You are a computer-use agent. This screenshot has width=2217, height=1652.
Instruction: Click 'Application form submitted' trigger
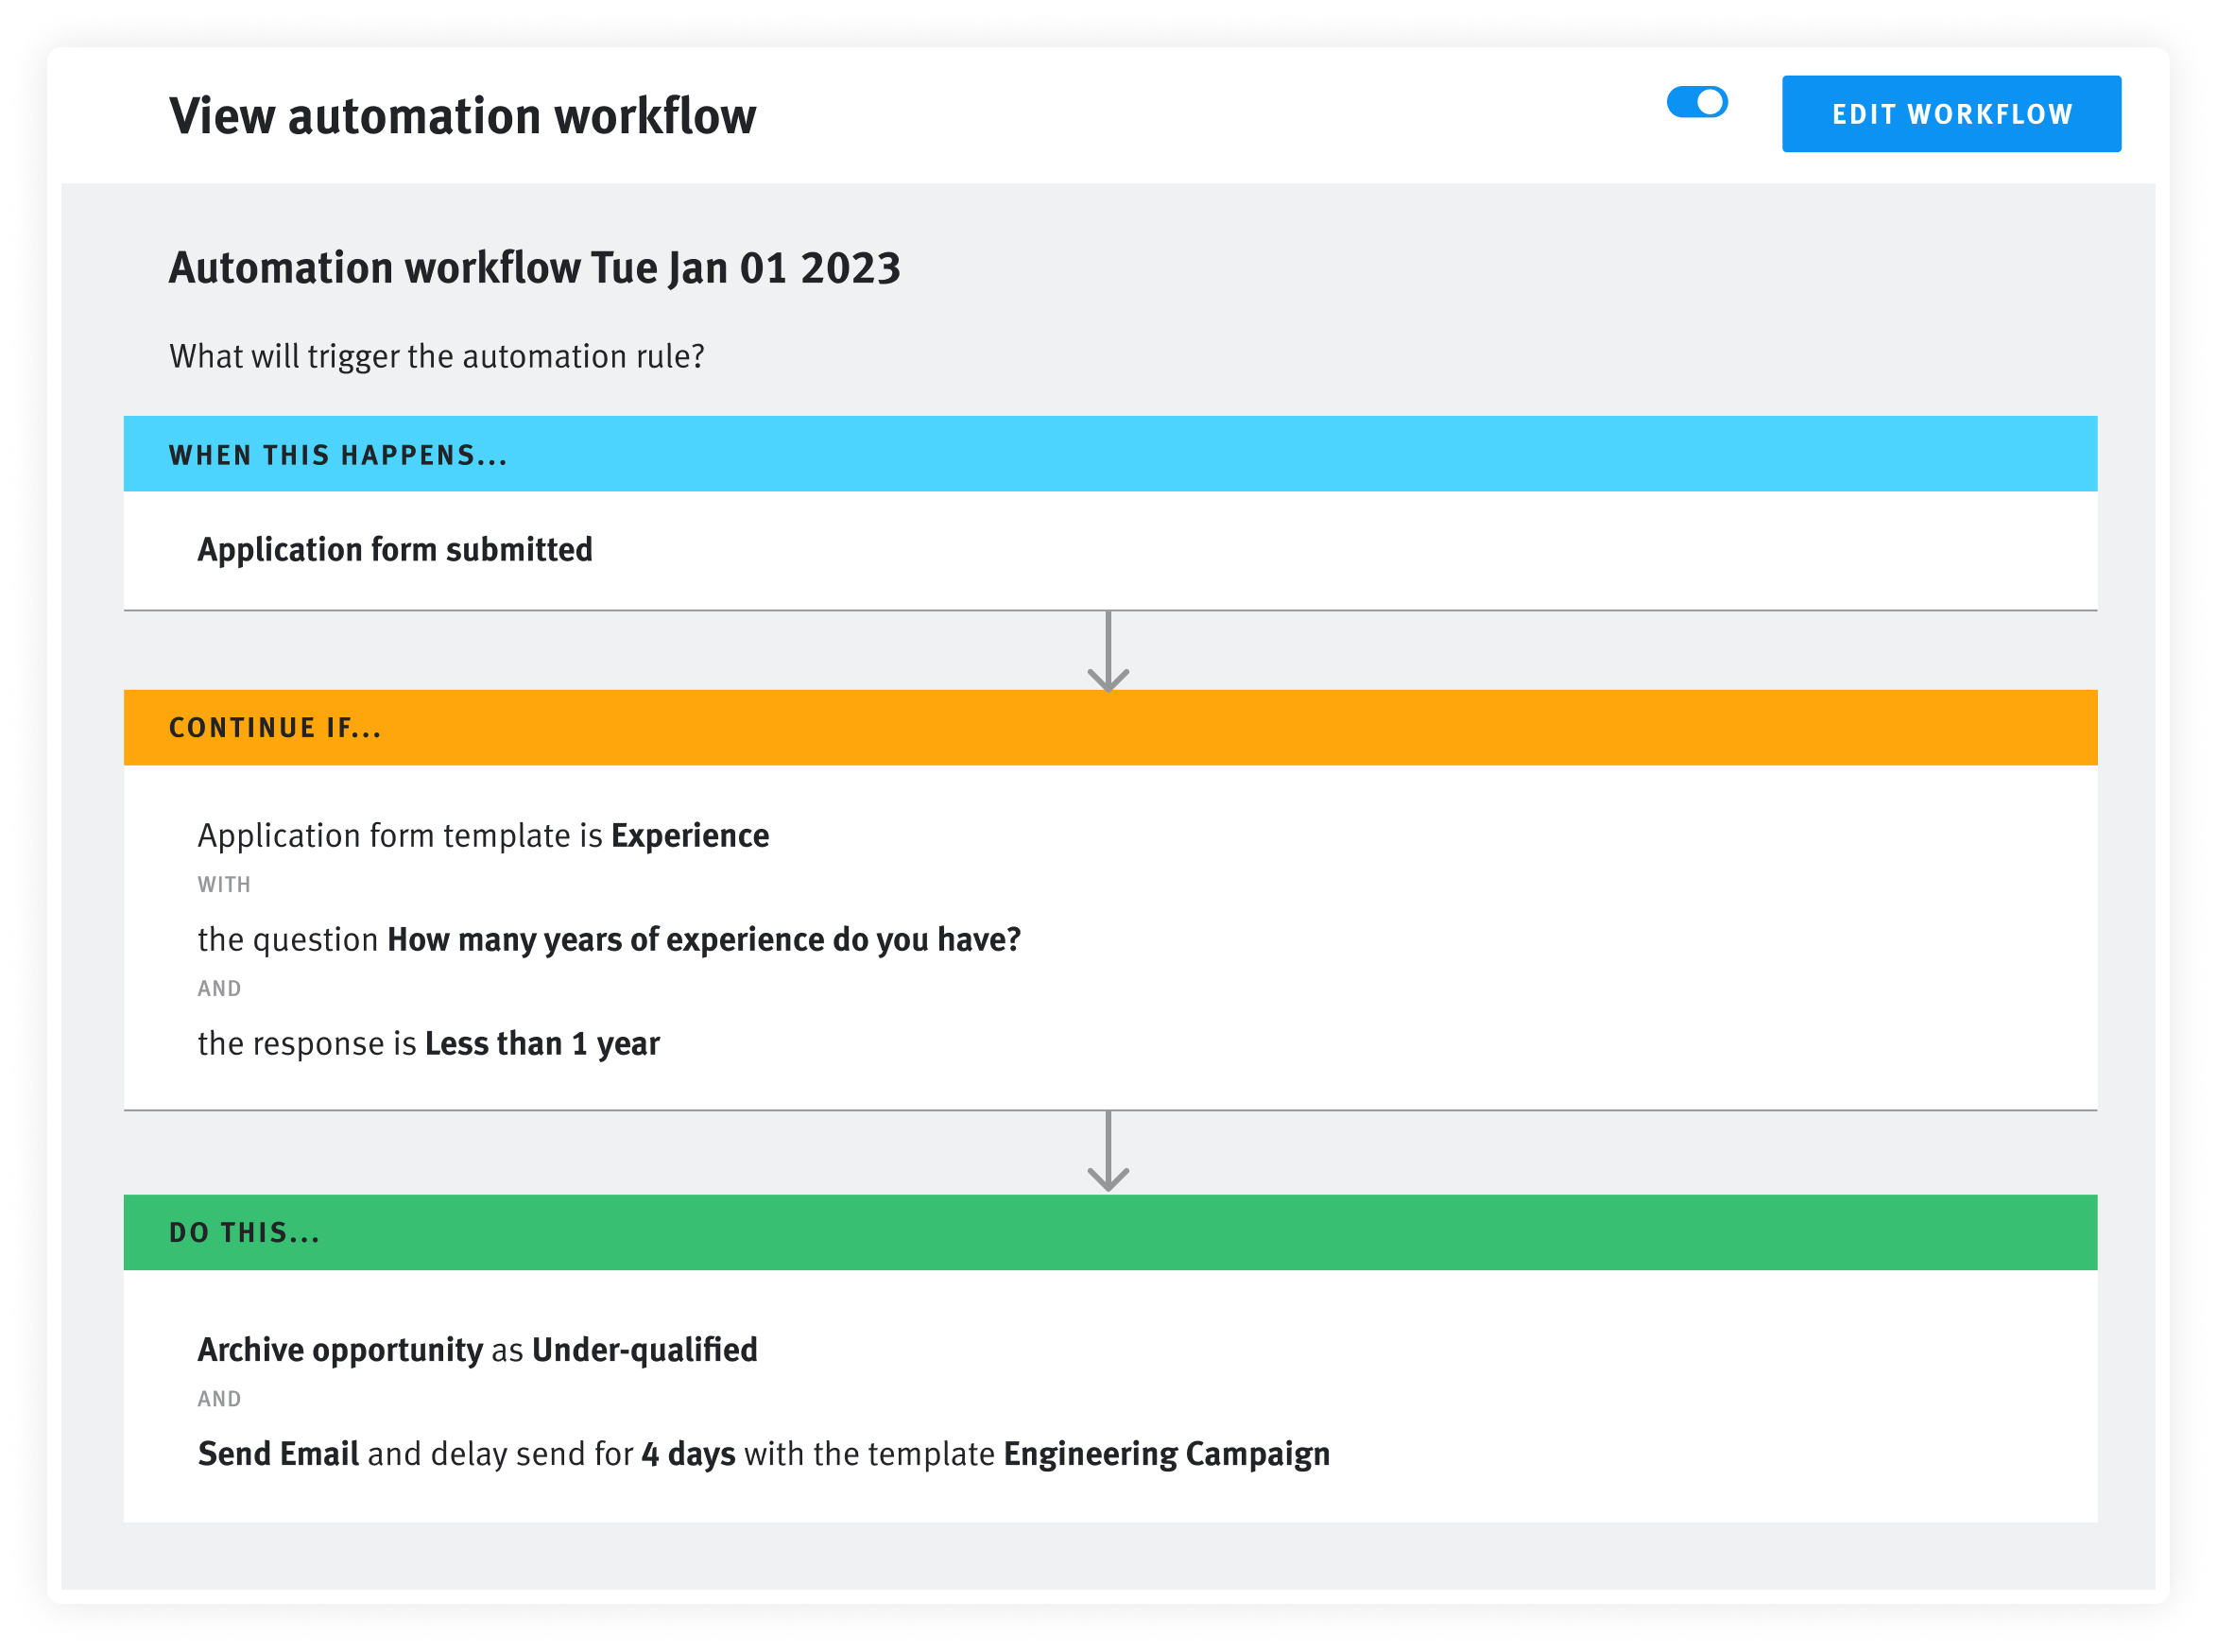click(x=394, y=550)
